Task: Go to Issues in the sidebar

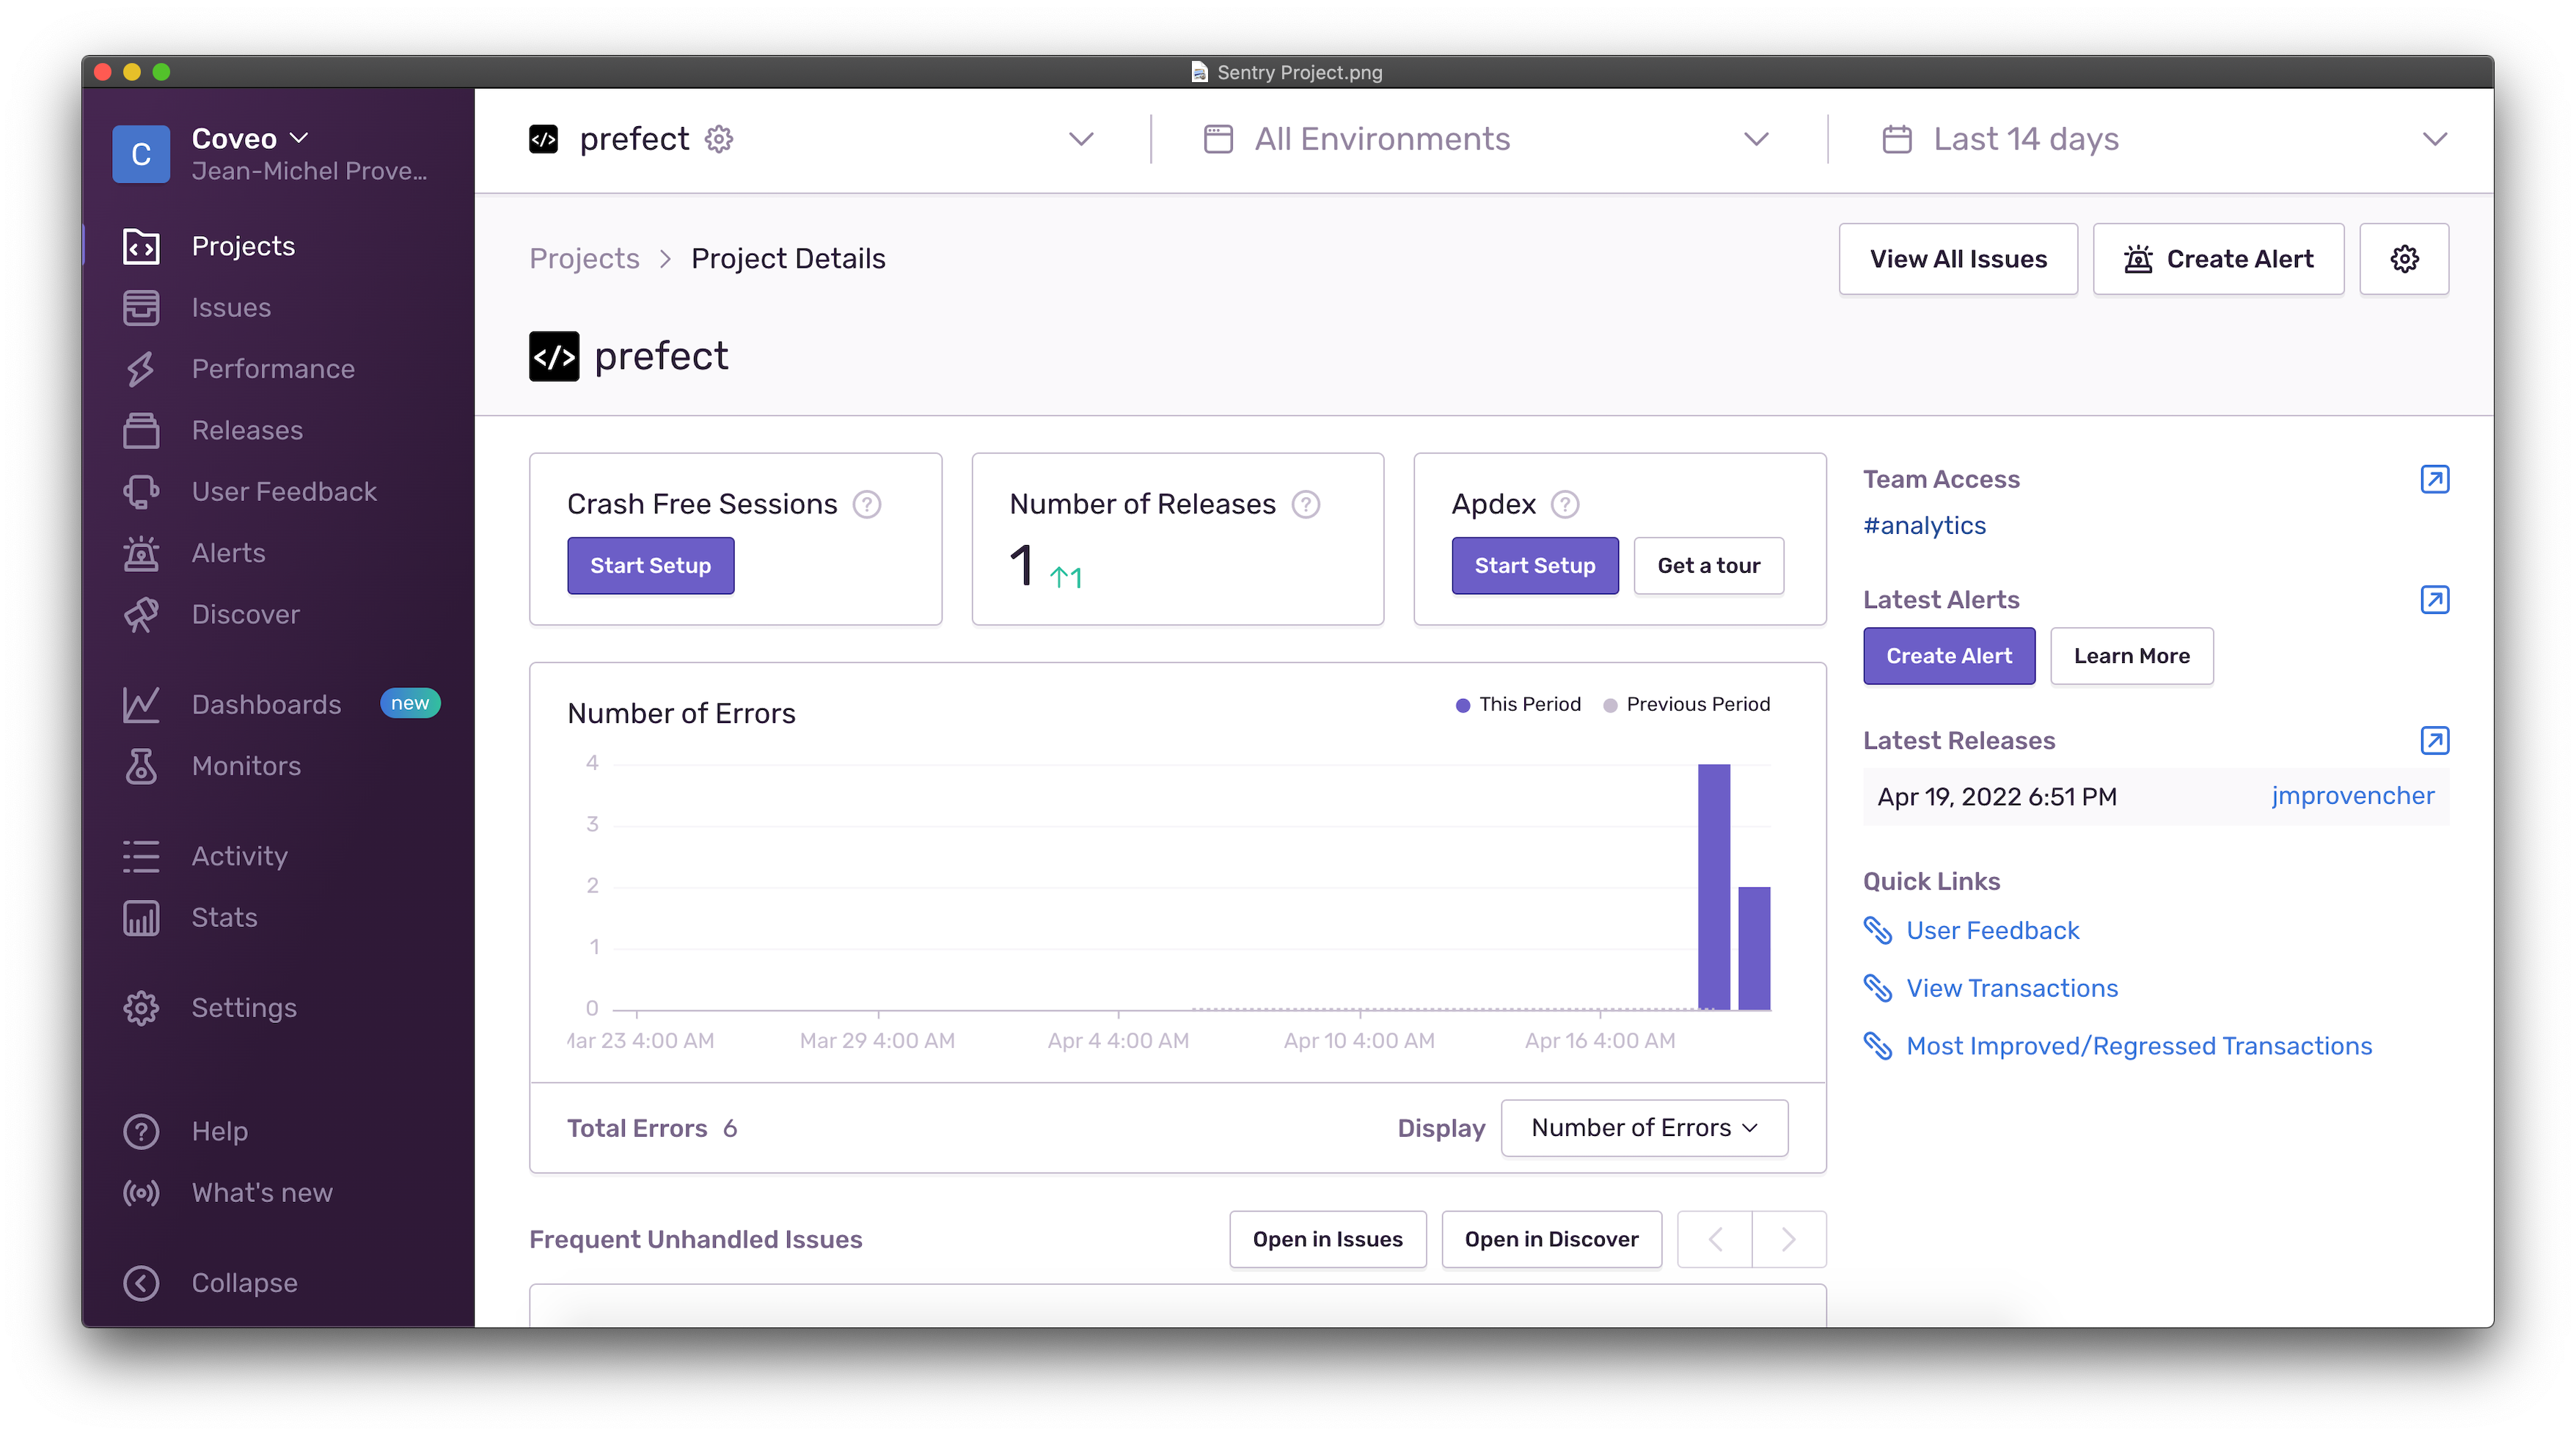Action: click(x=230, y=308)
